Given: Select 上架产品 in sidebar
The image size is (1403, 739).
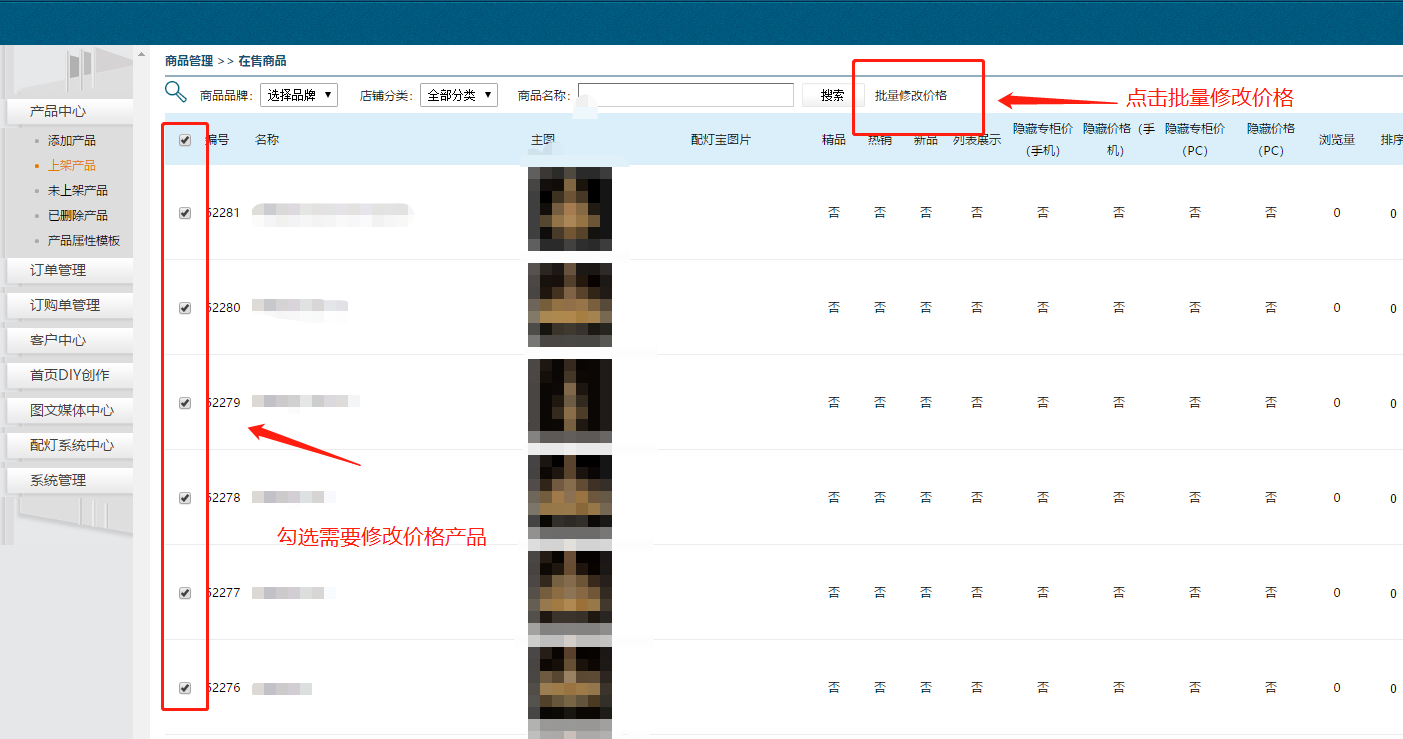Looking at the screenshot, I should pyautogui.click(x=72, y=166).
